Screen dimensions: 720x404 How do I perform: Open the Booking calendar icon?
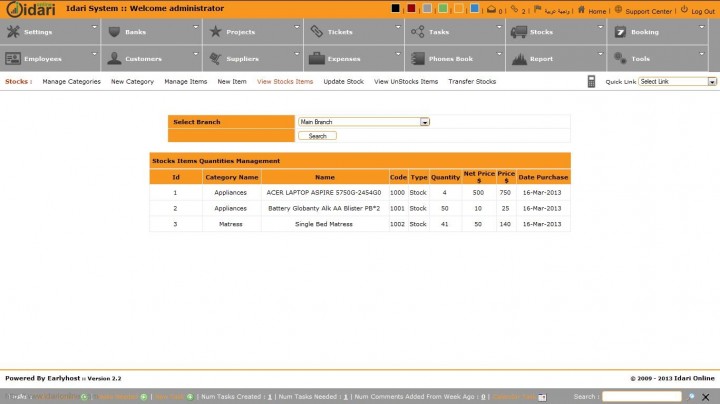point(620,32)
